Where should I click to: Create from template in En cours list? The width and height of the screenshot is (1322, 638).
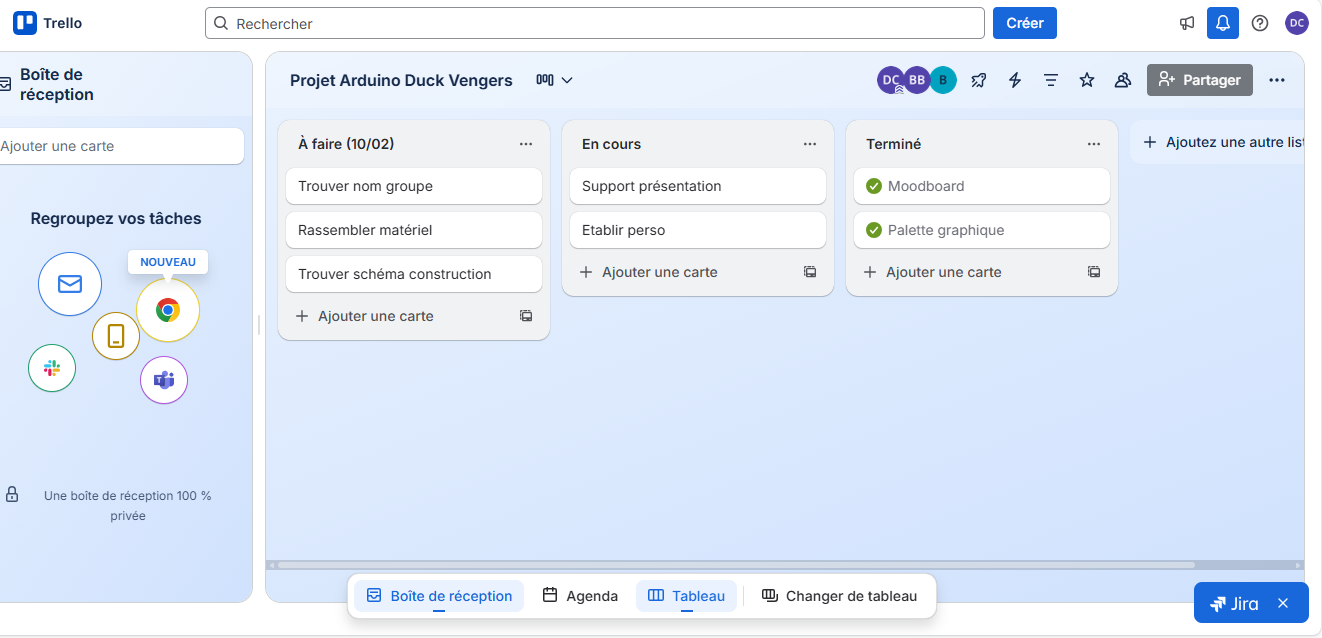(810, 272)
